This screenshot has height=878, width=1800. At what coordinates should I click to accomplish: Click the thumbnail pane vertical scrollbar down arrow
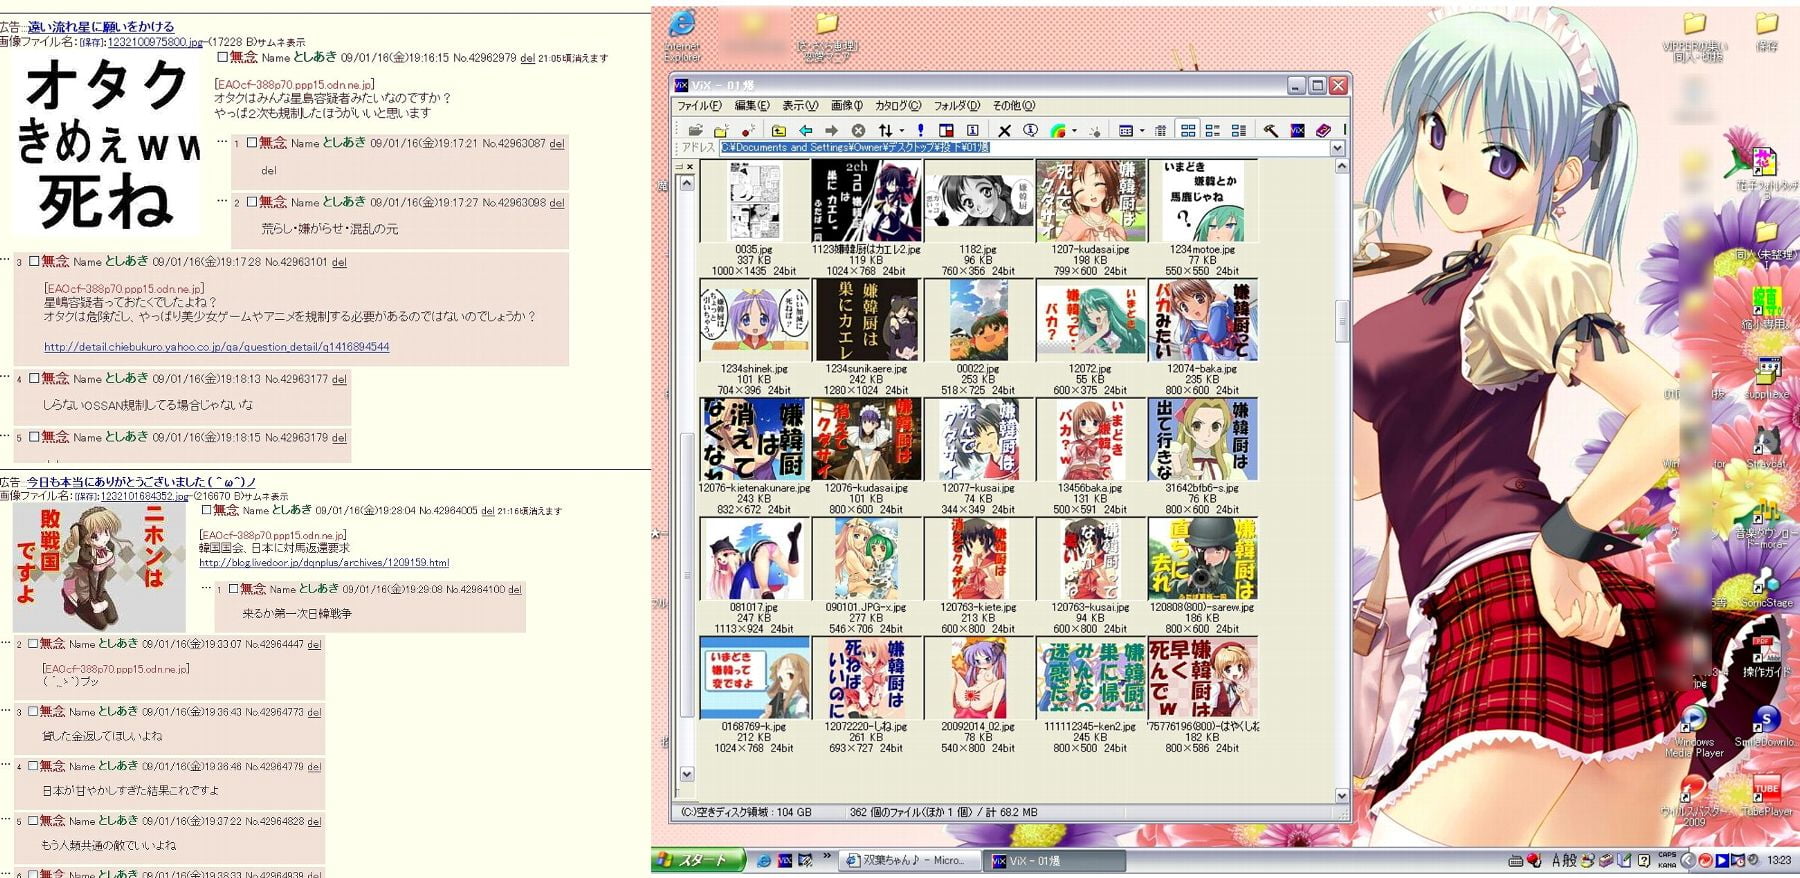coord(1341,796)
